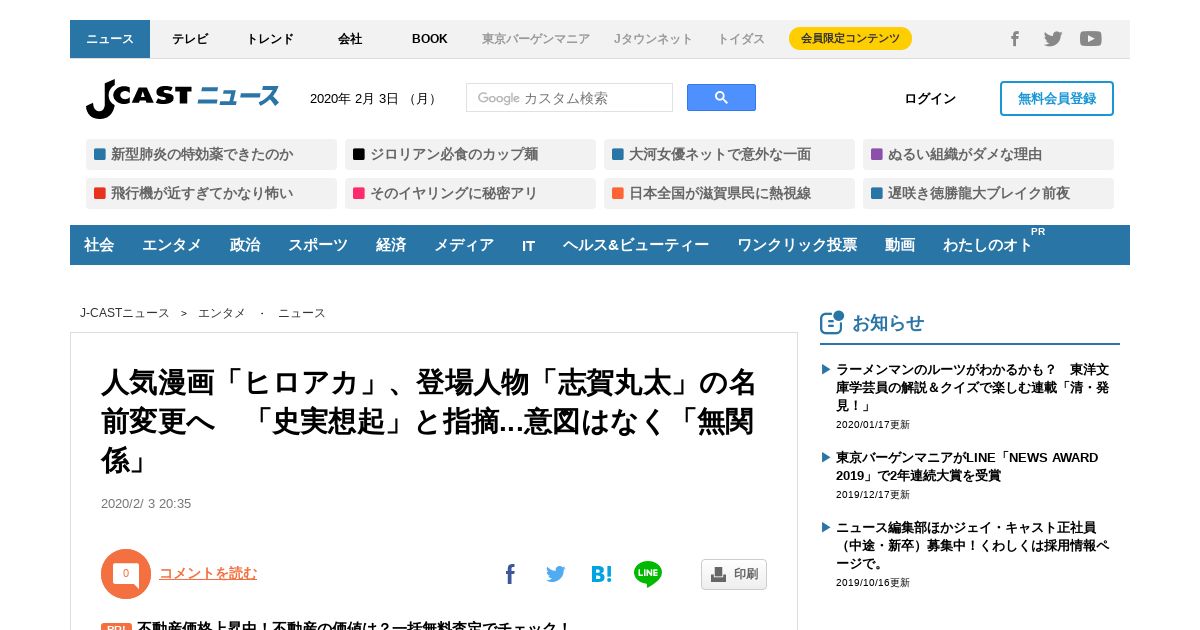Share article on LINE
This screenshot has width=1200, height=630.
[x=648, y=574]
